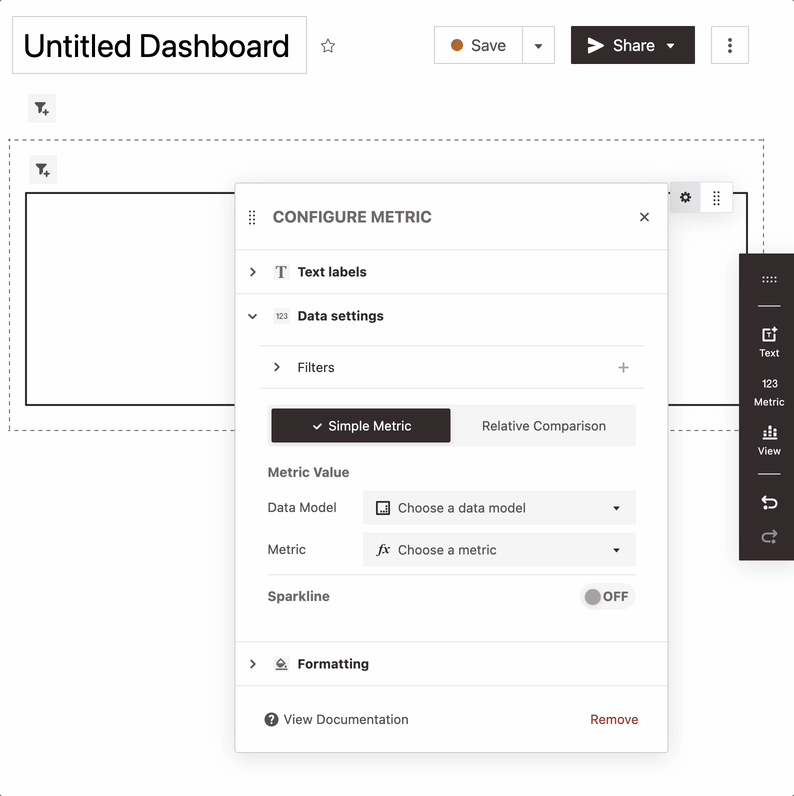Open the Save options dropdown arrow
Image resolution: width=794 pixels, height=796 pixels.
(538, 45)
